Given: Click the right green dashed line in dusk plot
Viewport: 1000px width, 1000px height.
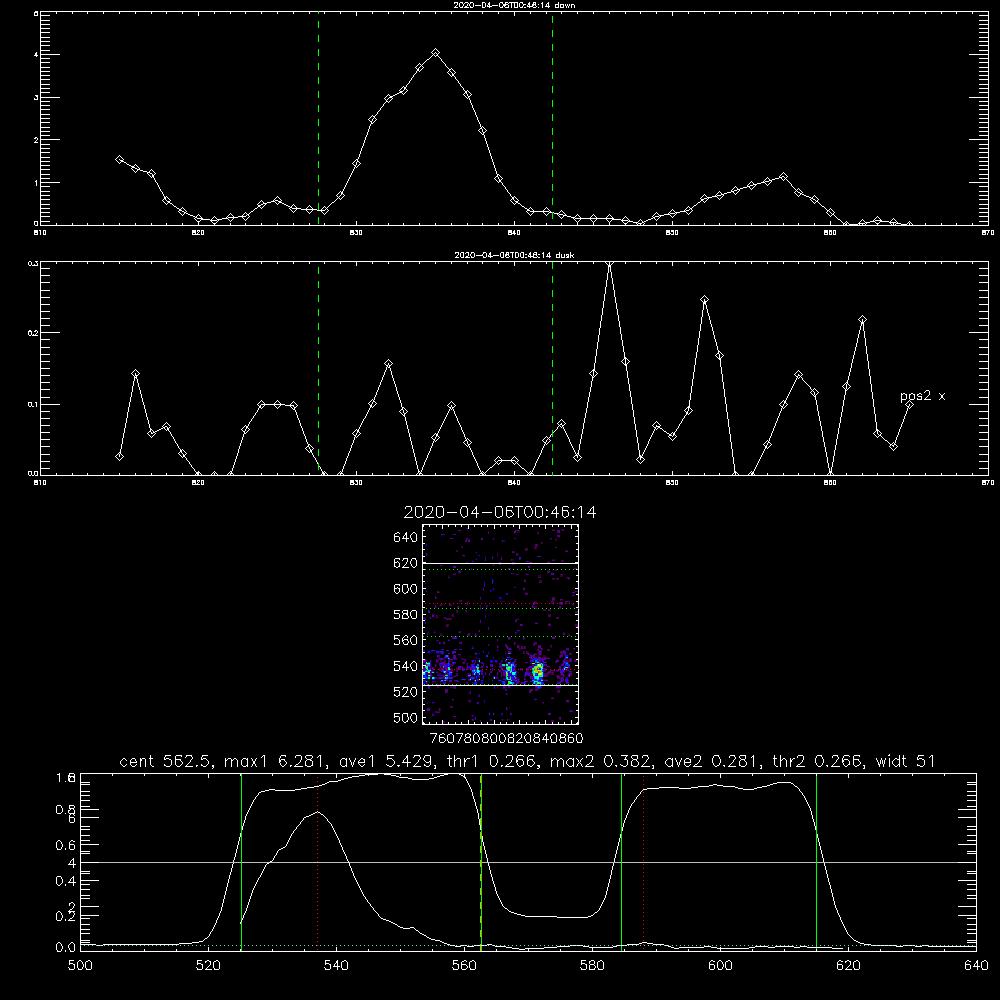Looking at the screenshot, I should pos(552,369).
